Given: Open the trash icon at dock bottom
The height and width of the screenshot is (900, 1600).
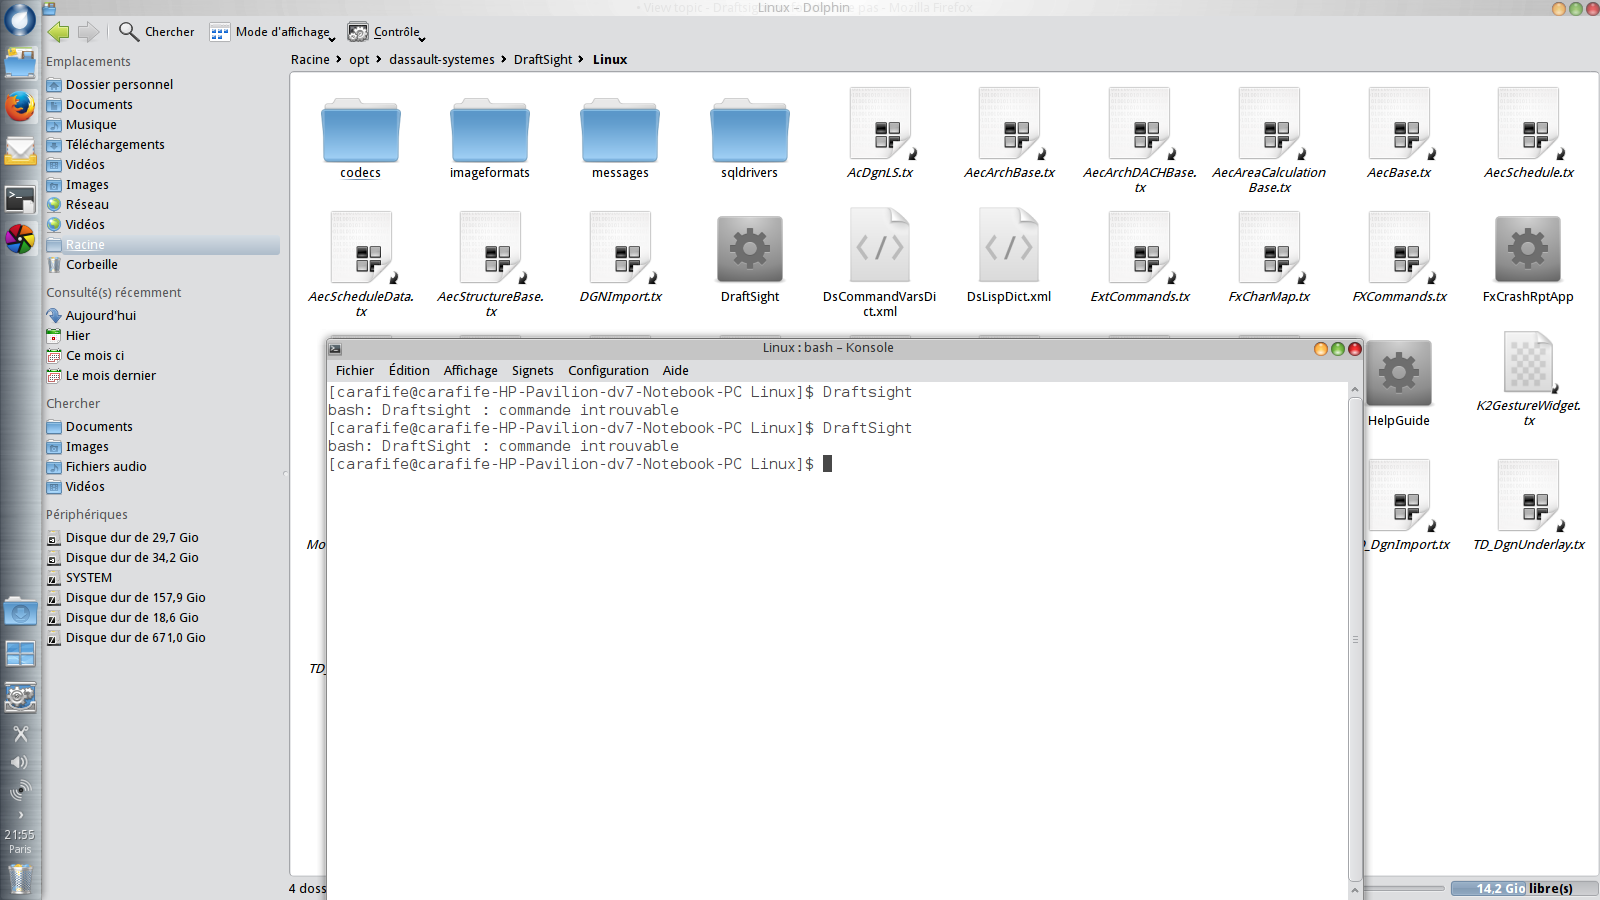Looking at the screenshot, I should (x=20, y=879).
